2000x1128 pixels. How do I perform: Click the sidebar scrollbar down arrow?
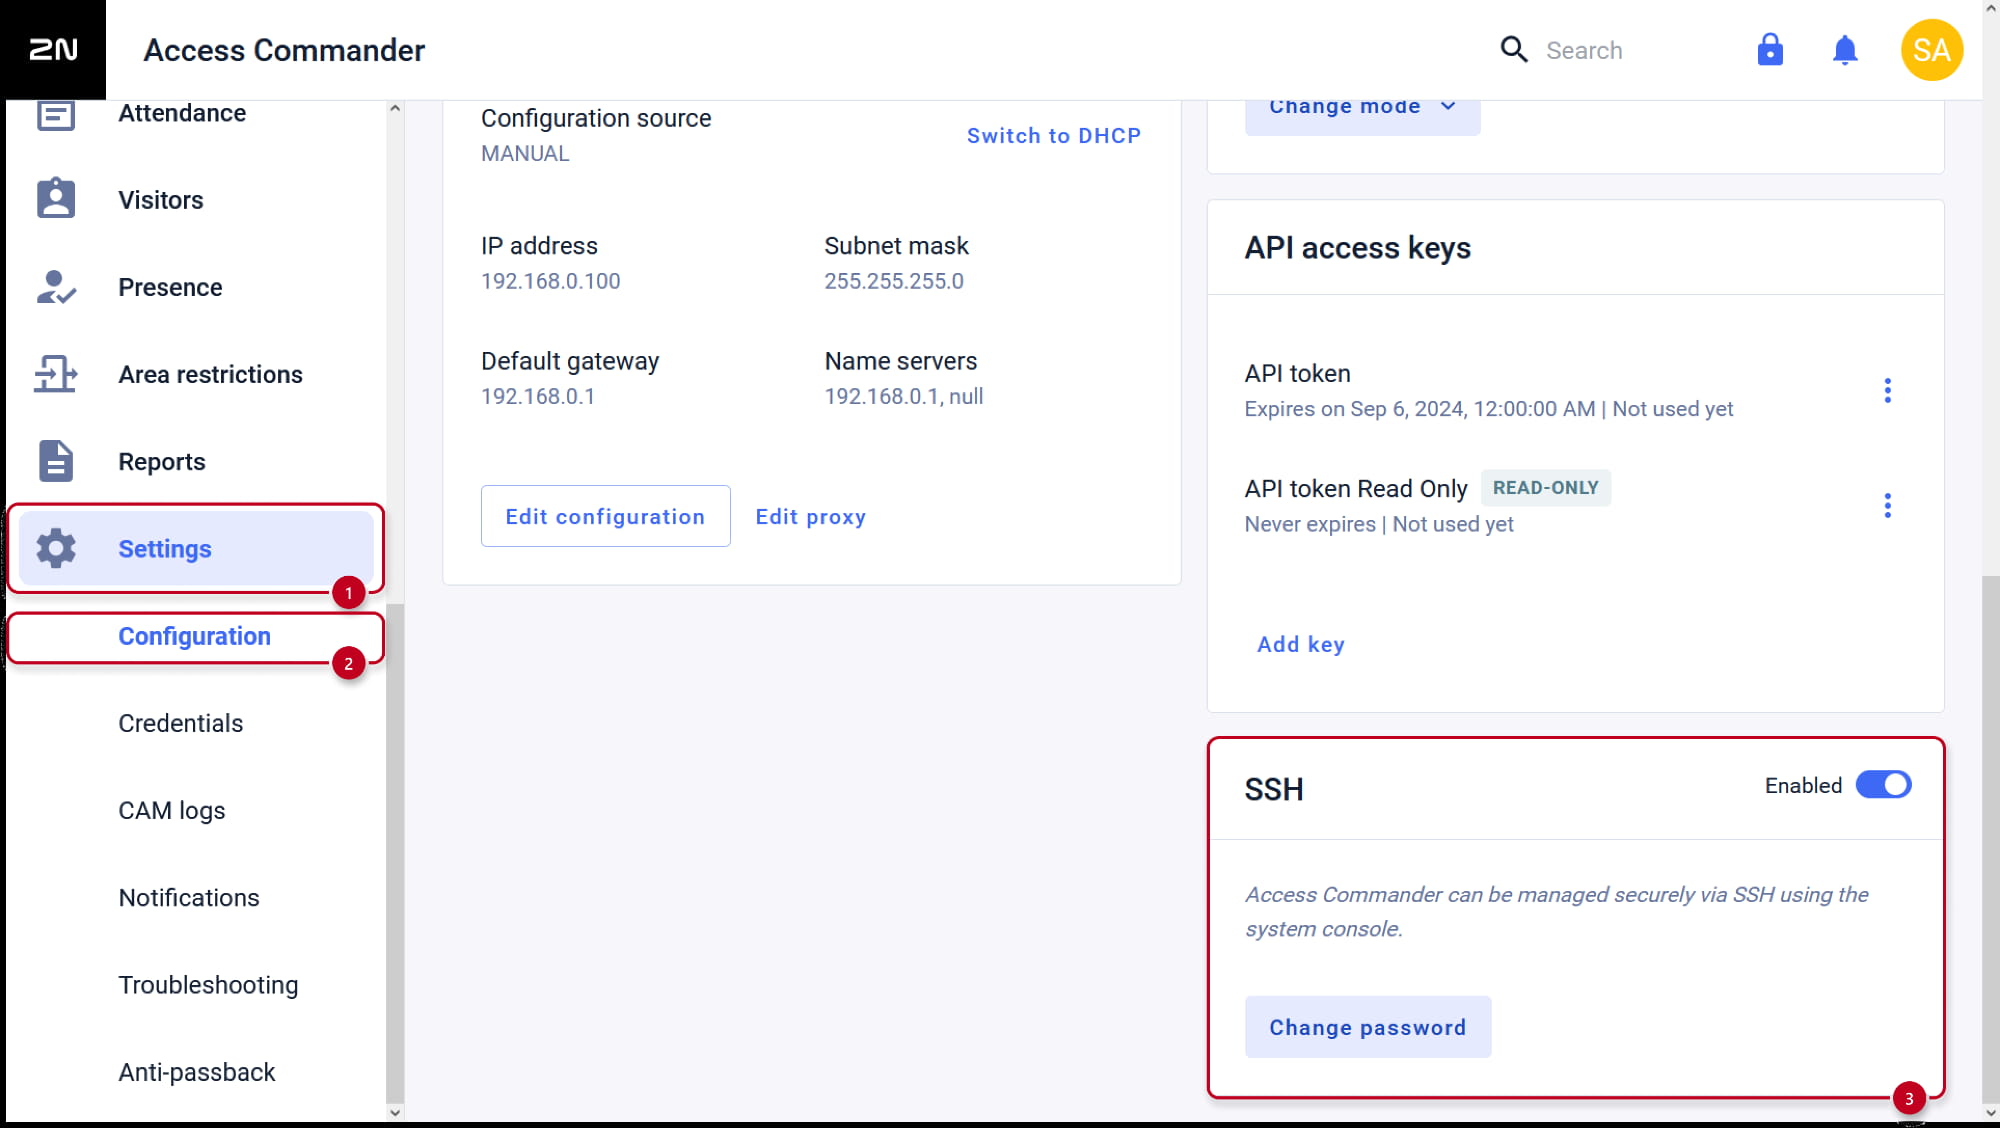395,1112
